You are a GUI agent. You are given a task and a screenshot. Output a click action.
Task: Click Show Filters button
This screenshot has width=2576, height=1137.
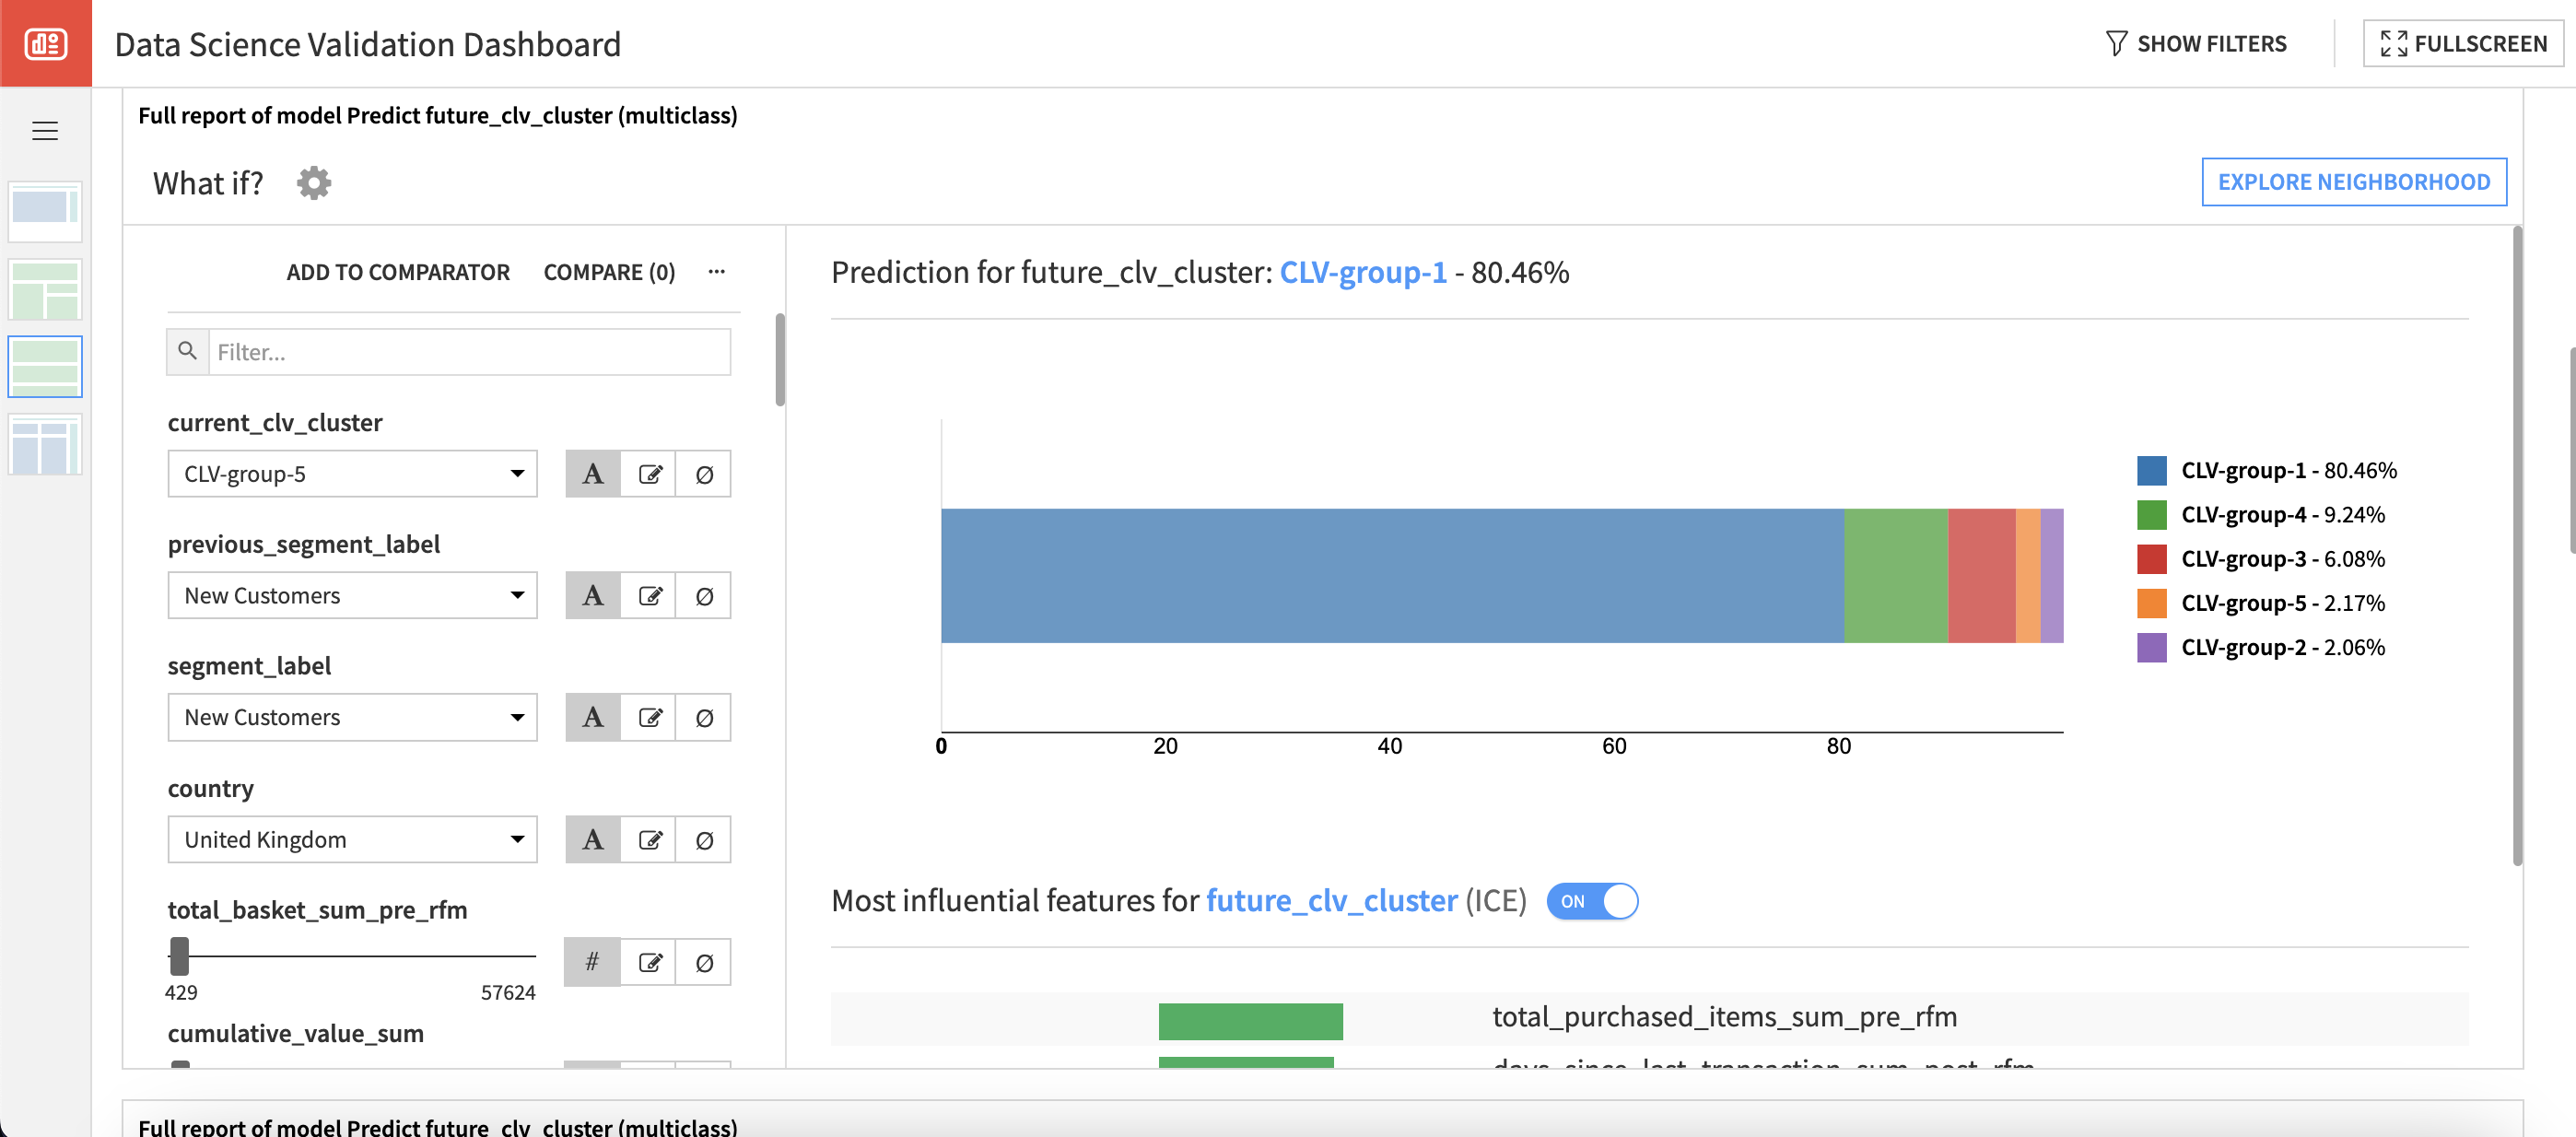tap(2196, 44)
